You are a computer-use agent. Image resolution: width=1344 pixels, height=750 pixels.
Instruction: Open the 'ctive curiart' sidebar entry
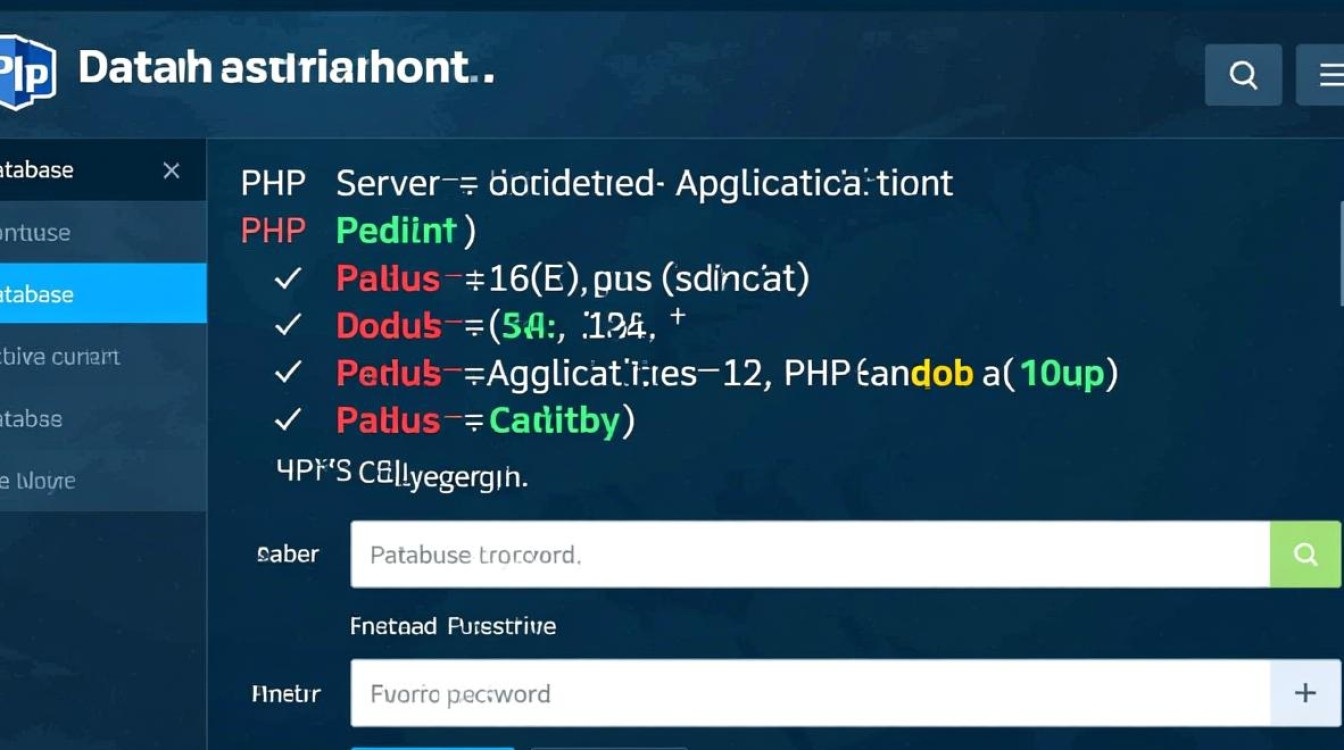click(x=60, y=357)
